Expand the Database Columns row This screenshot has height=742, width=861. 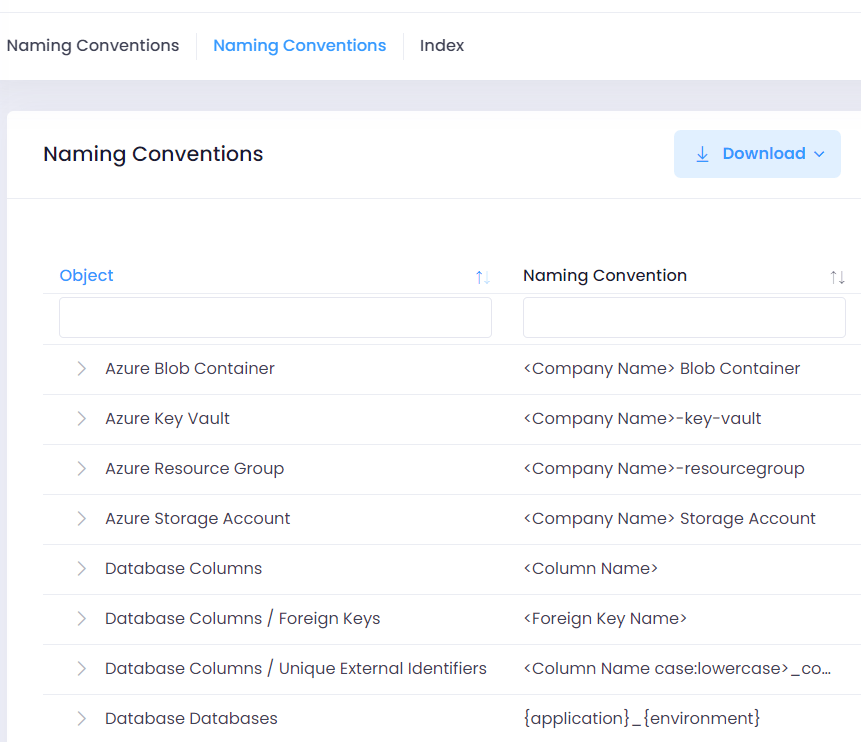[x=81, y=568]
